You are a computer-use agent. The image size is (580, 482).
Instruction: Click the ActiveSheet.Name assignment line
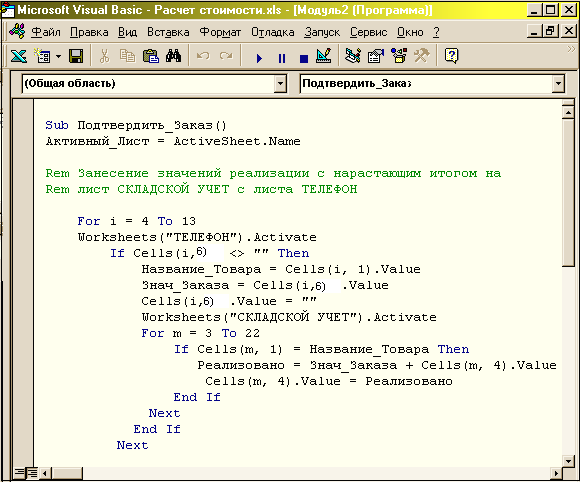point(173,141)
